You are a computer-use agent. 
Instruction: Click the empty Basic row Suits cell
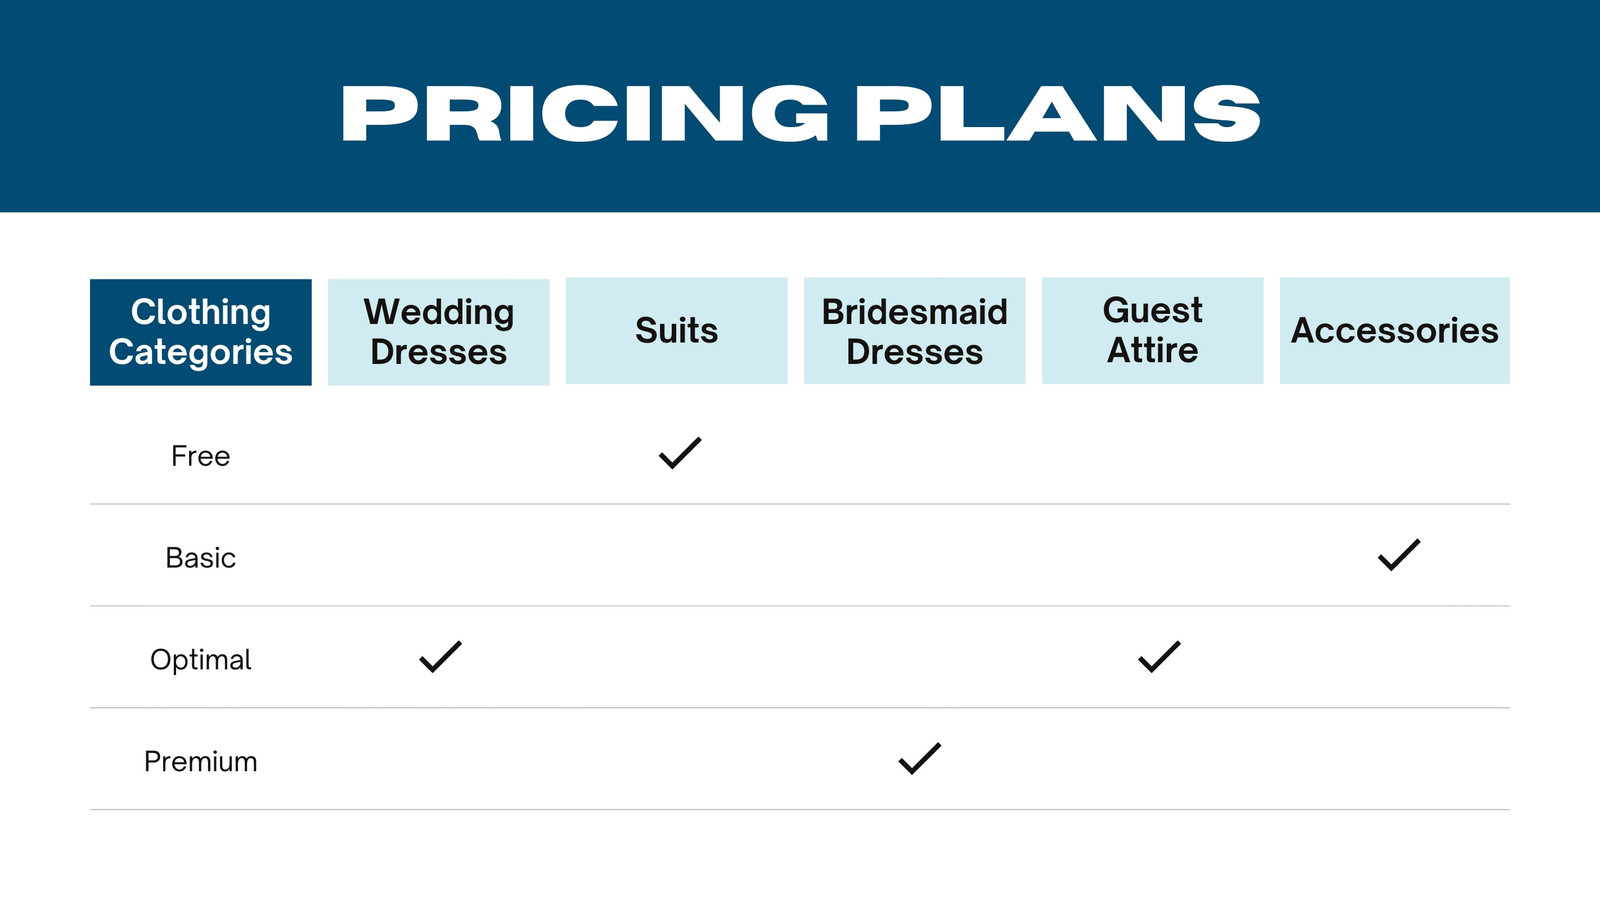(677, 555)
